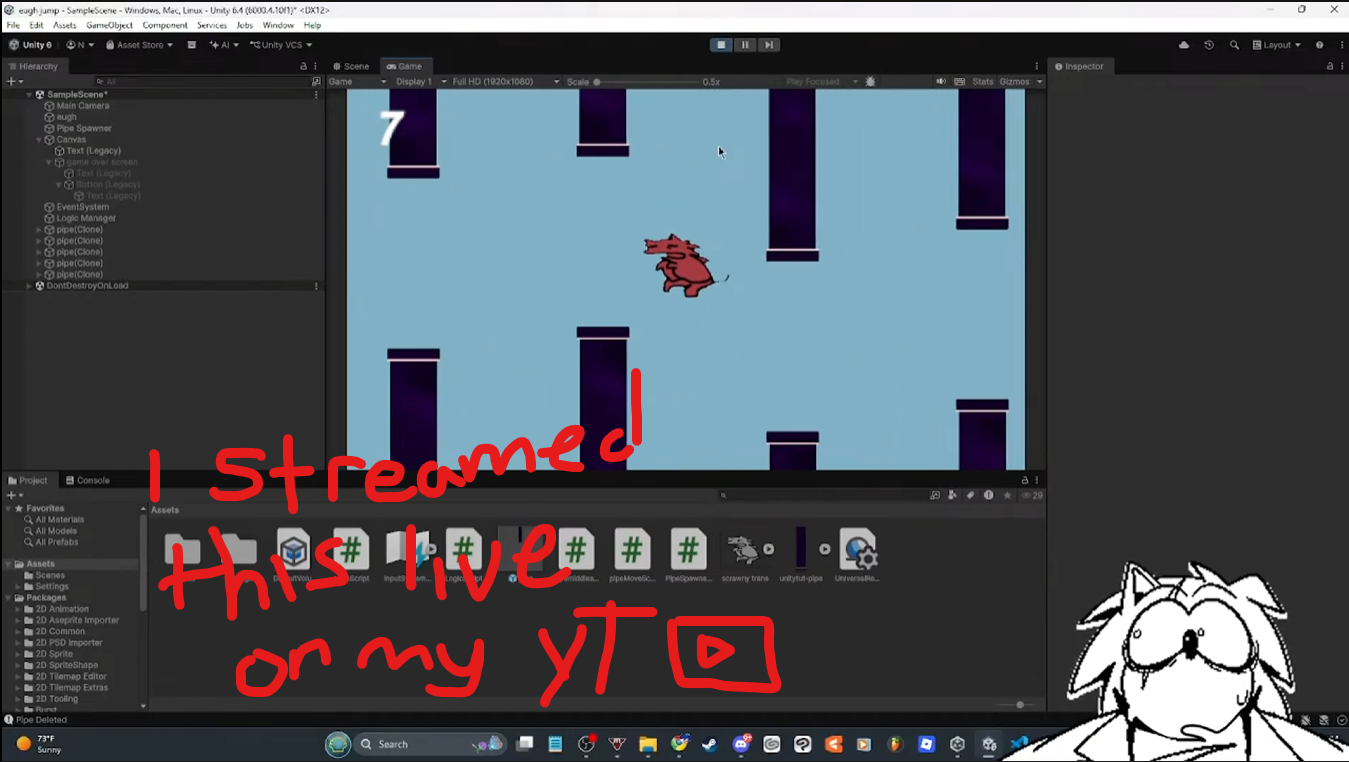Open the Full HD resolution dropdown

(506, 82)
